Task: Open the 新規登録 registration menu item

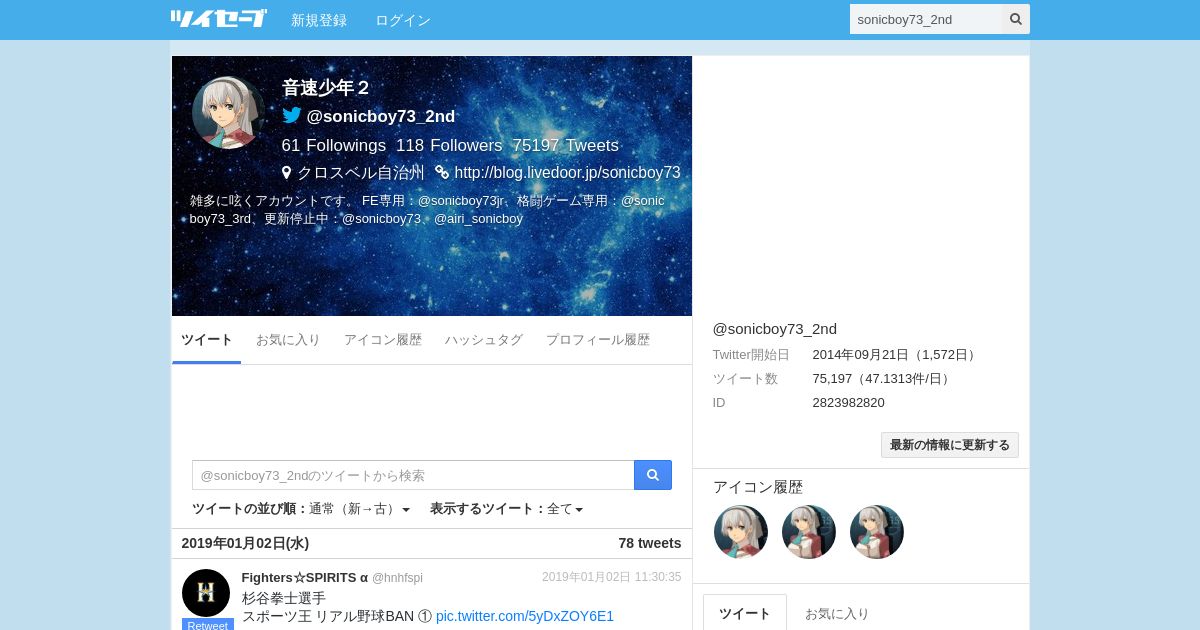Action: point(319,20)
